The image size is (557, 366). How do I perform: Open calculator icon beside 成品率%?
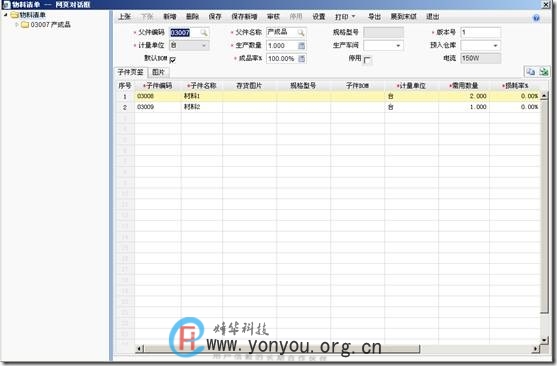tap(301, 59)
